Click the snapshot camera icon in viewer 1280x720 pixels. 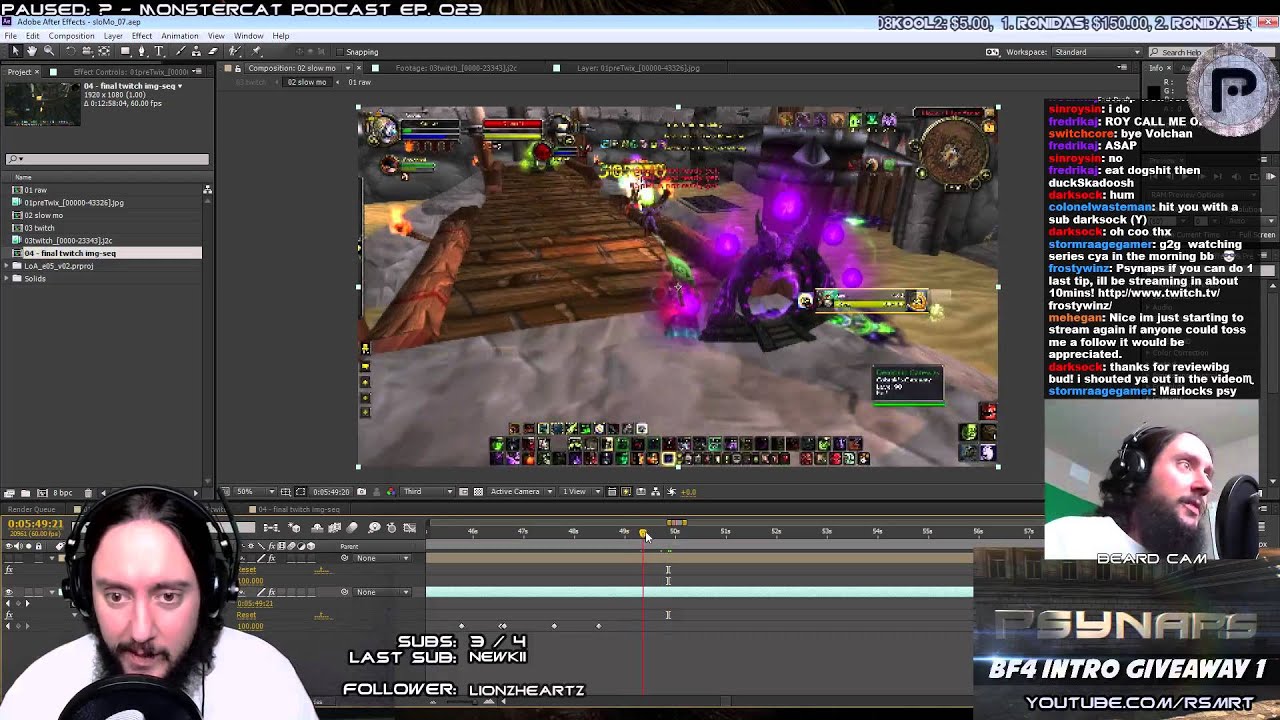(x=361, y=492)
